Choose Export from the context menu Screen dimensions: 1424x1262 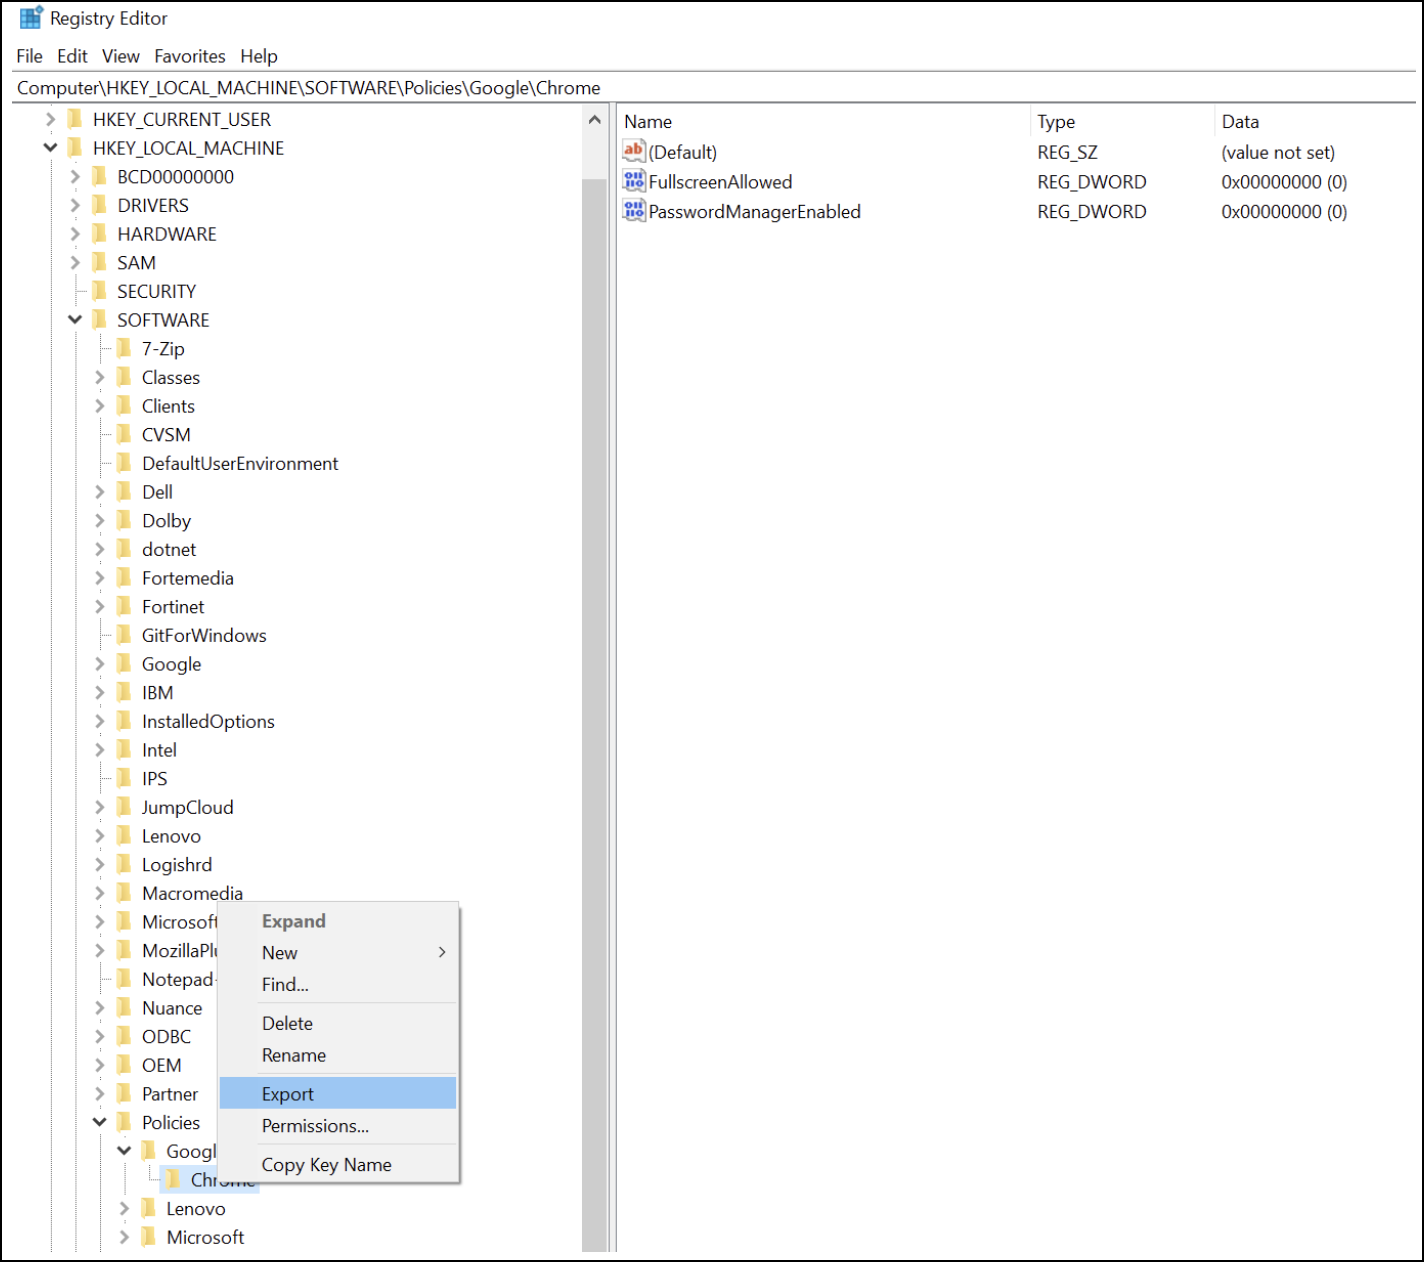pos(288,1094)
